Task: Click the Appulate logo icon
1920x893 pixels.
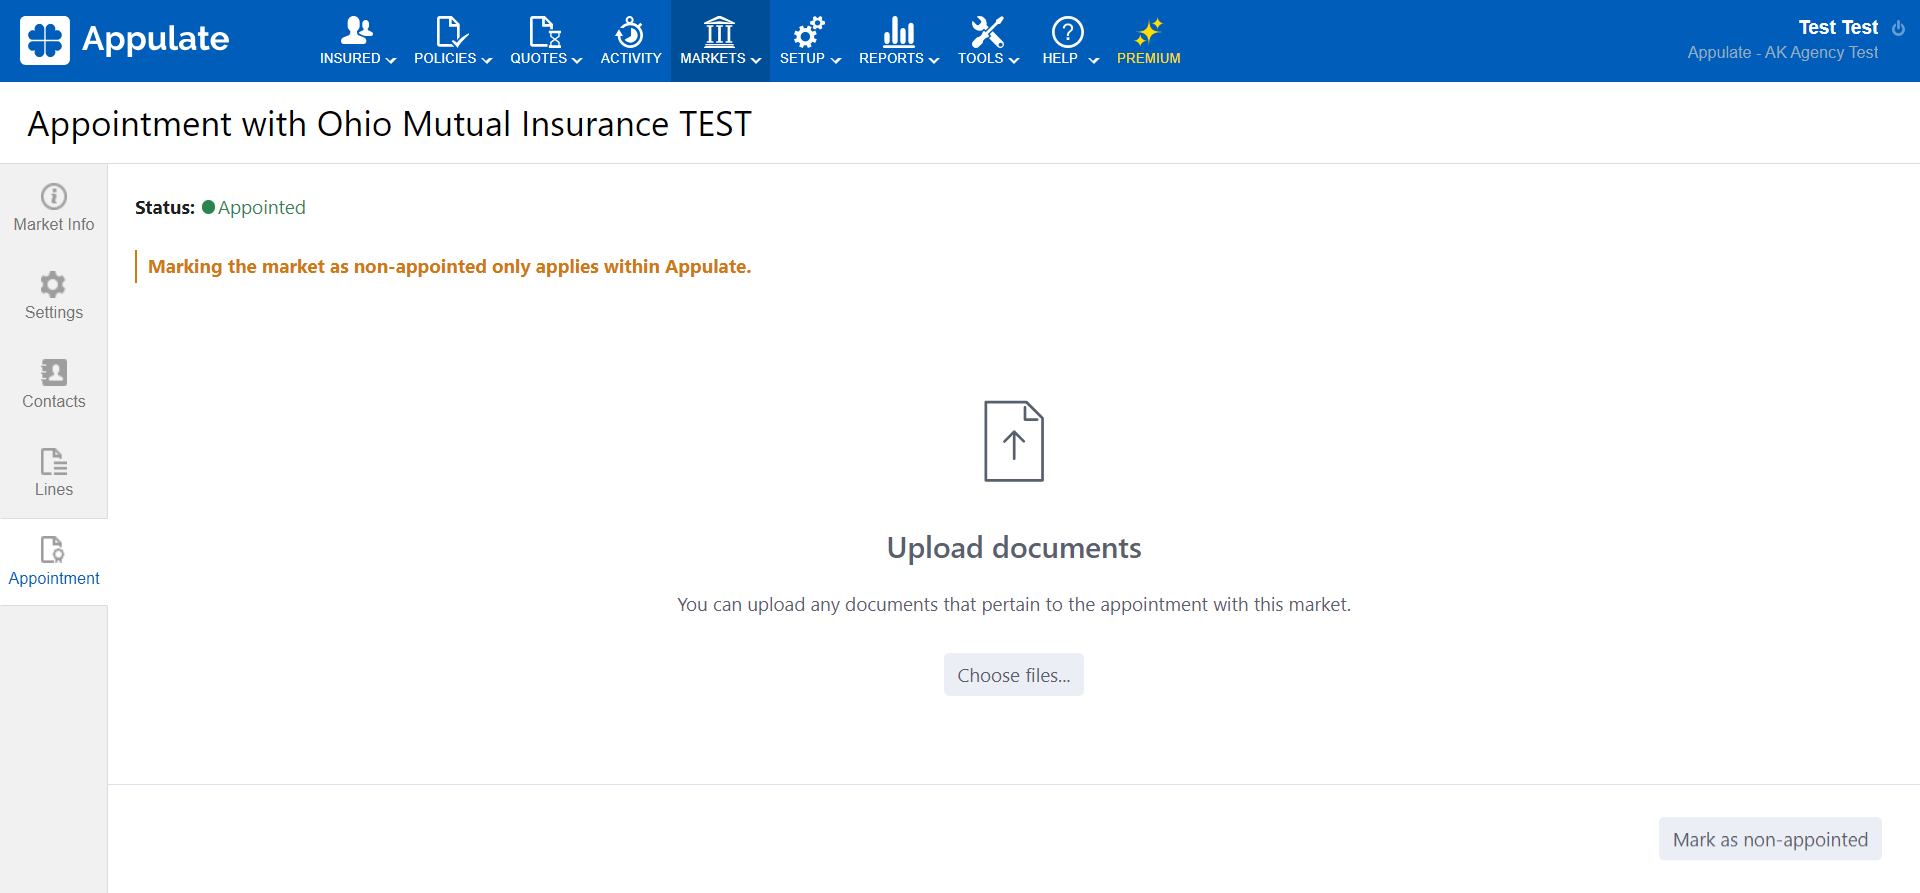Action: (45, 40)
